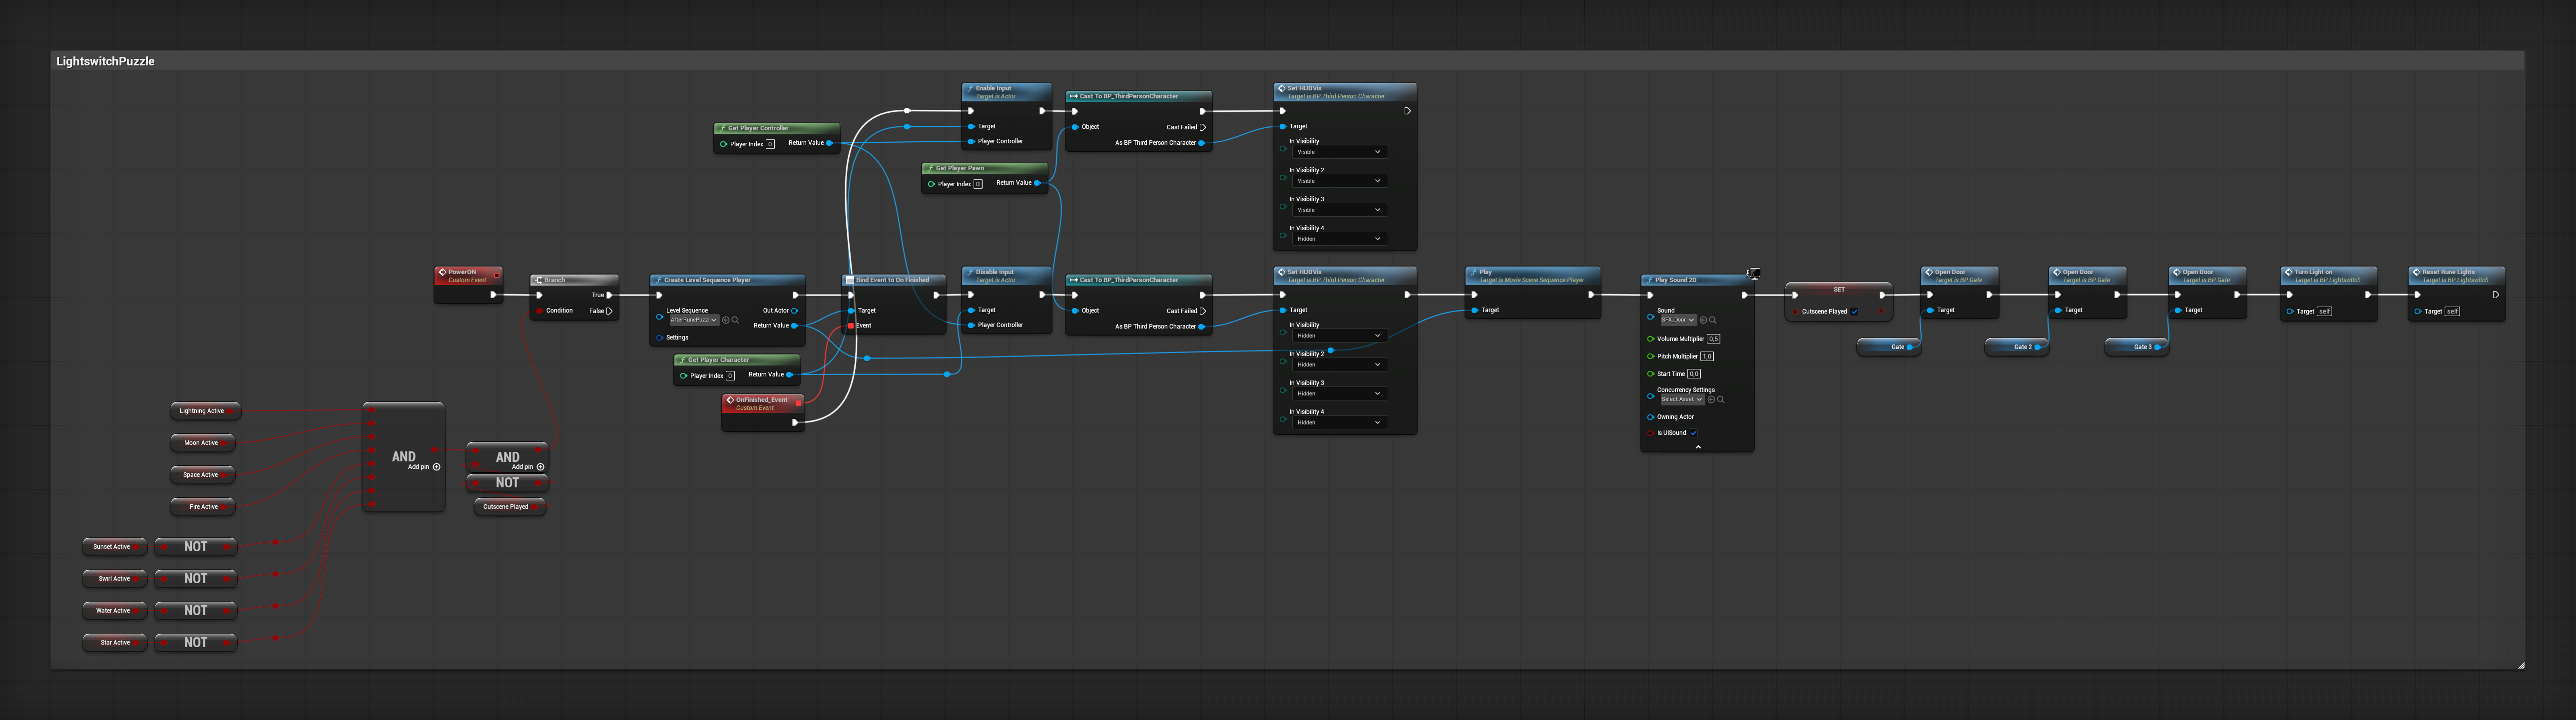
Task: Click the Bind Event to On Finished node icon
Action: click(849, 280)
